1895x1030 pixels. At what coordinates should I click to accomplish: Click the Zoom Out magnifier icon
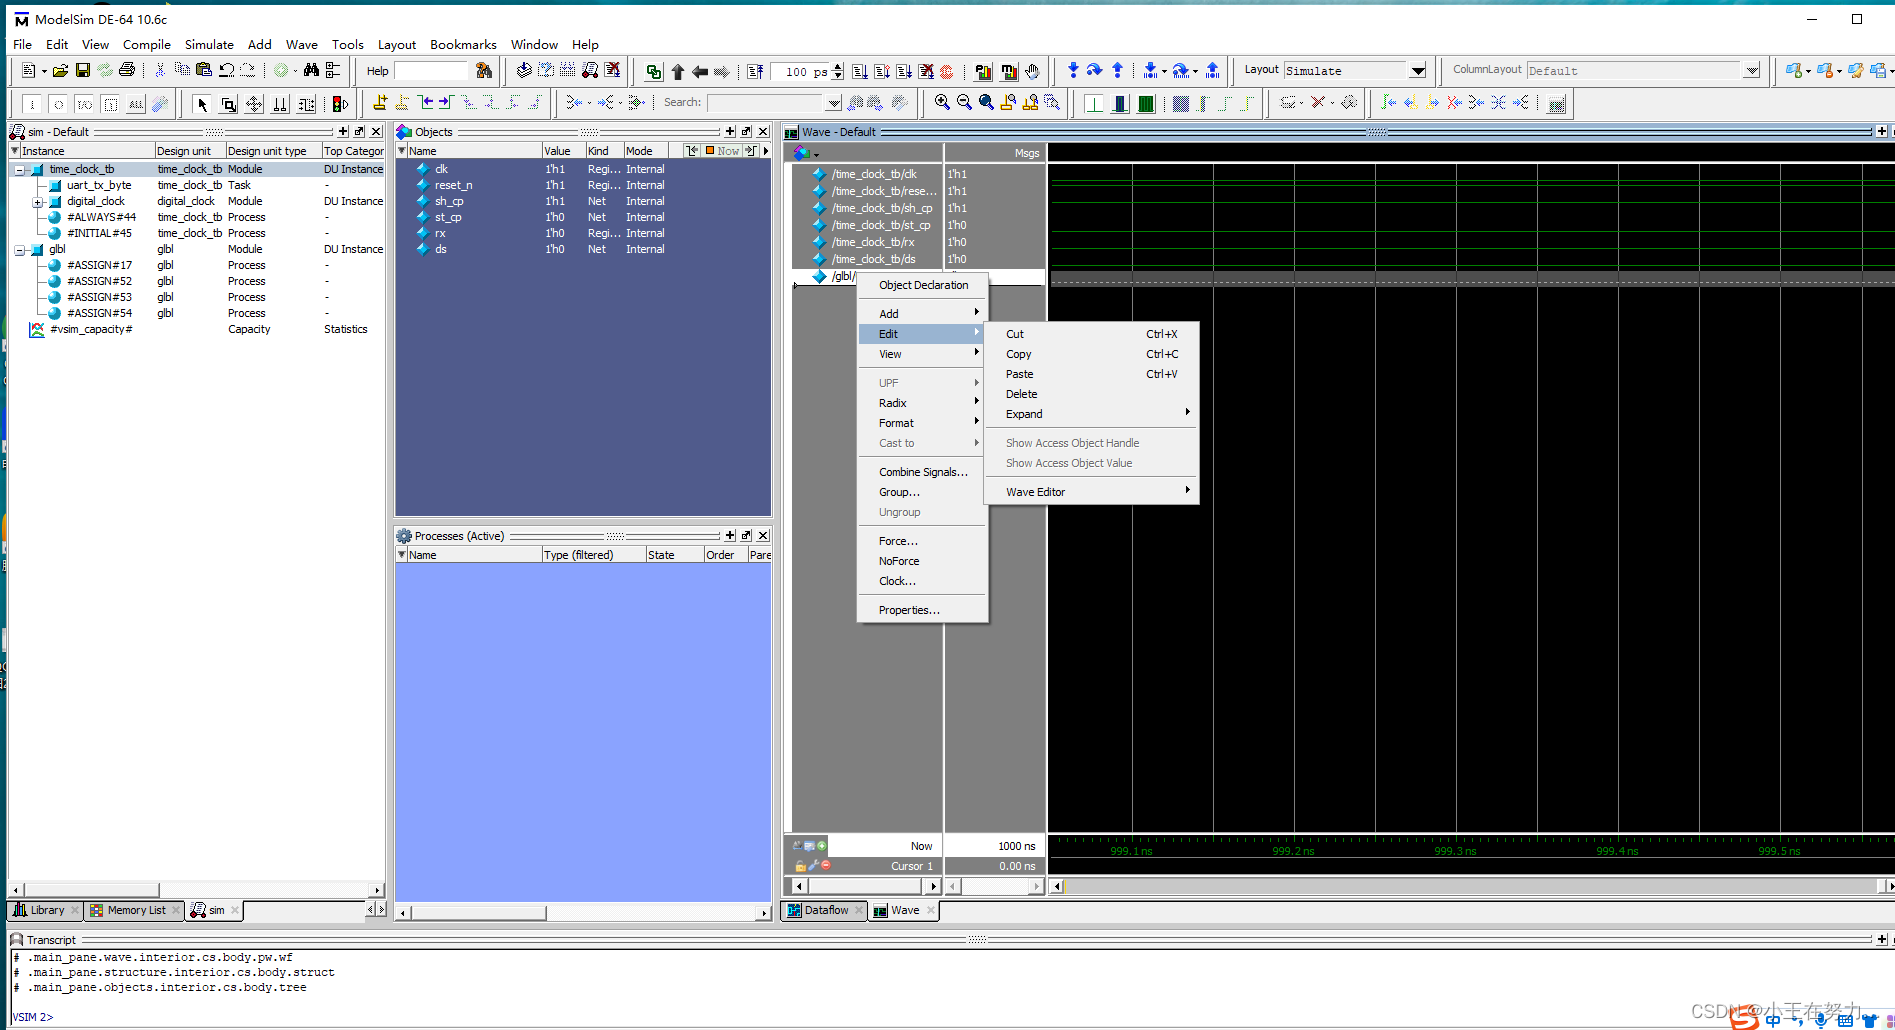pyautogui.click(x=964, y=102)
